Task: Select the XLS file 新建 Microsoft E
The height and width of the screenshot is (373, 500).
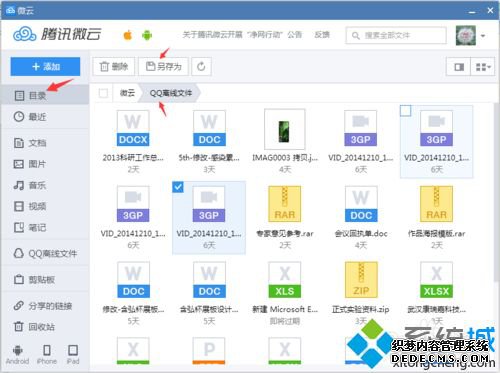Action: point(285,293)
